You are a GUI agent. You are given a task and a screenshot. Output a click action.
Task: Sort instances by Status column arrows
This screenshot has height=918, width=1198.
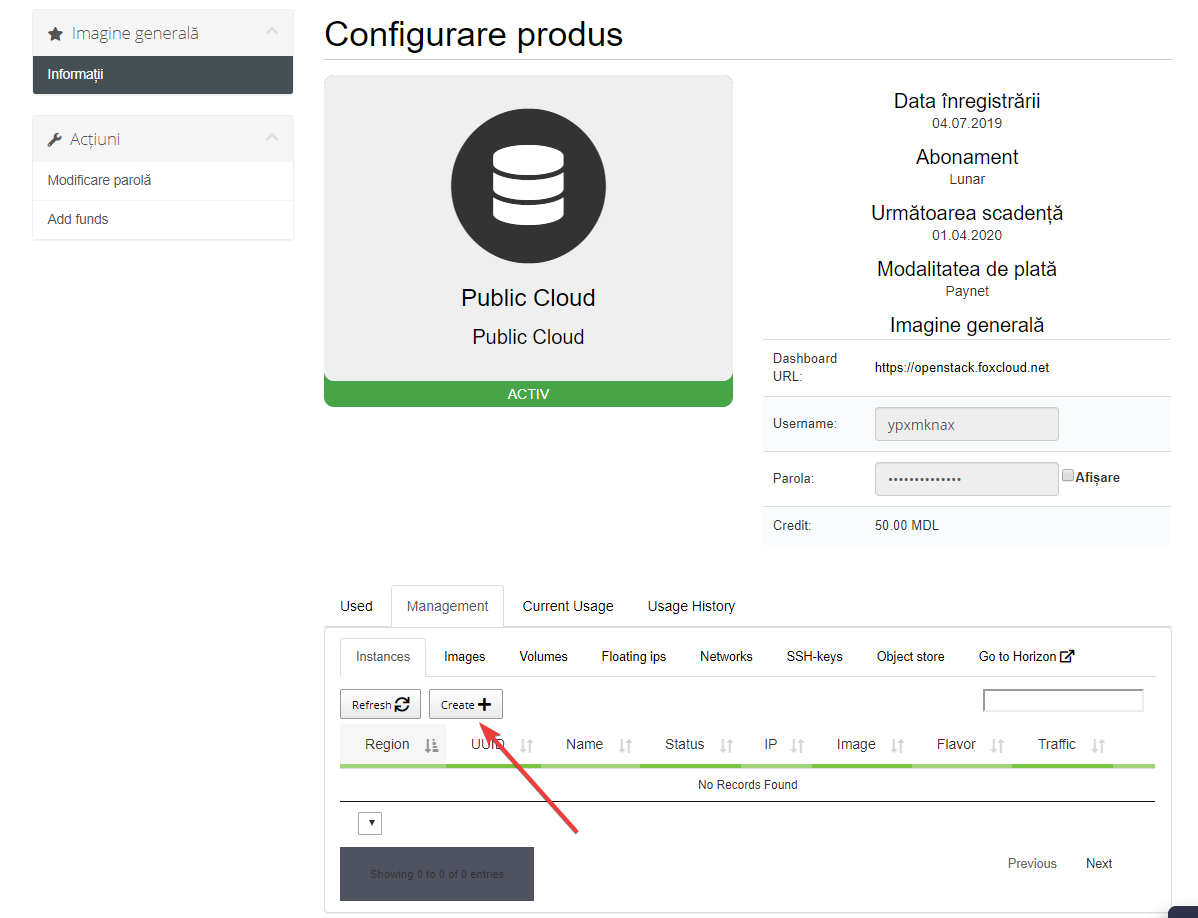pyautogui.click(x=727, y=745)
